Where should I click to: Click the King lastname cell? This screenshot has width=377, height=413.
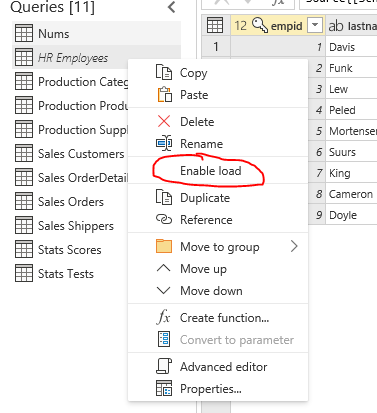click(x=351, y=173)
